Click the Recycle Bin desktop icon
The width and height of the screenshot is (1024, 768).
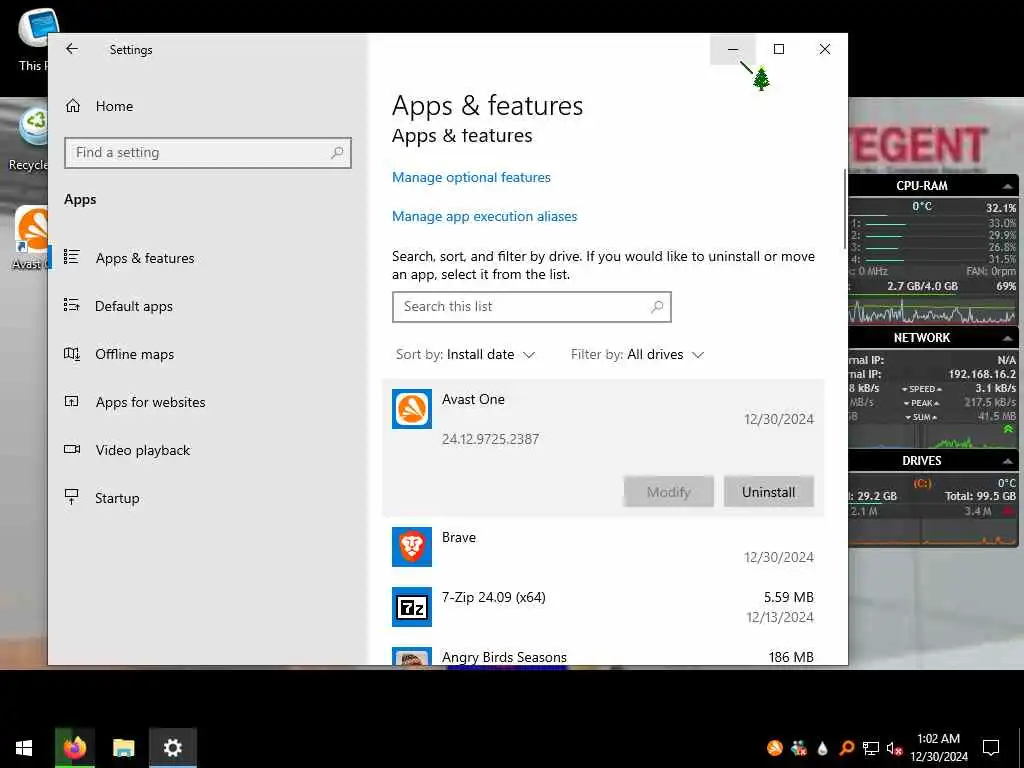pyautogui.click(x=30, y=140)
